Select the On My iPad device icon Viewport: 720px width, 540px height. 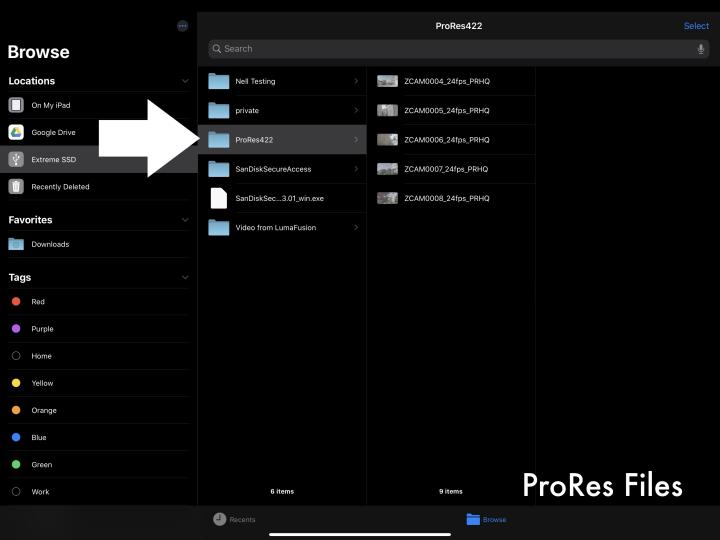coord(16,105)
